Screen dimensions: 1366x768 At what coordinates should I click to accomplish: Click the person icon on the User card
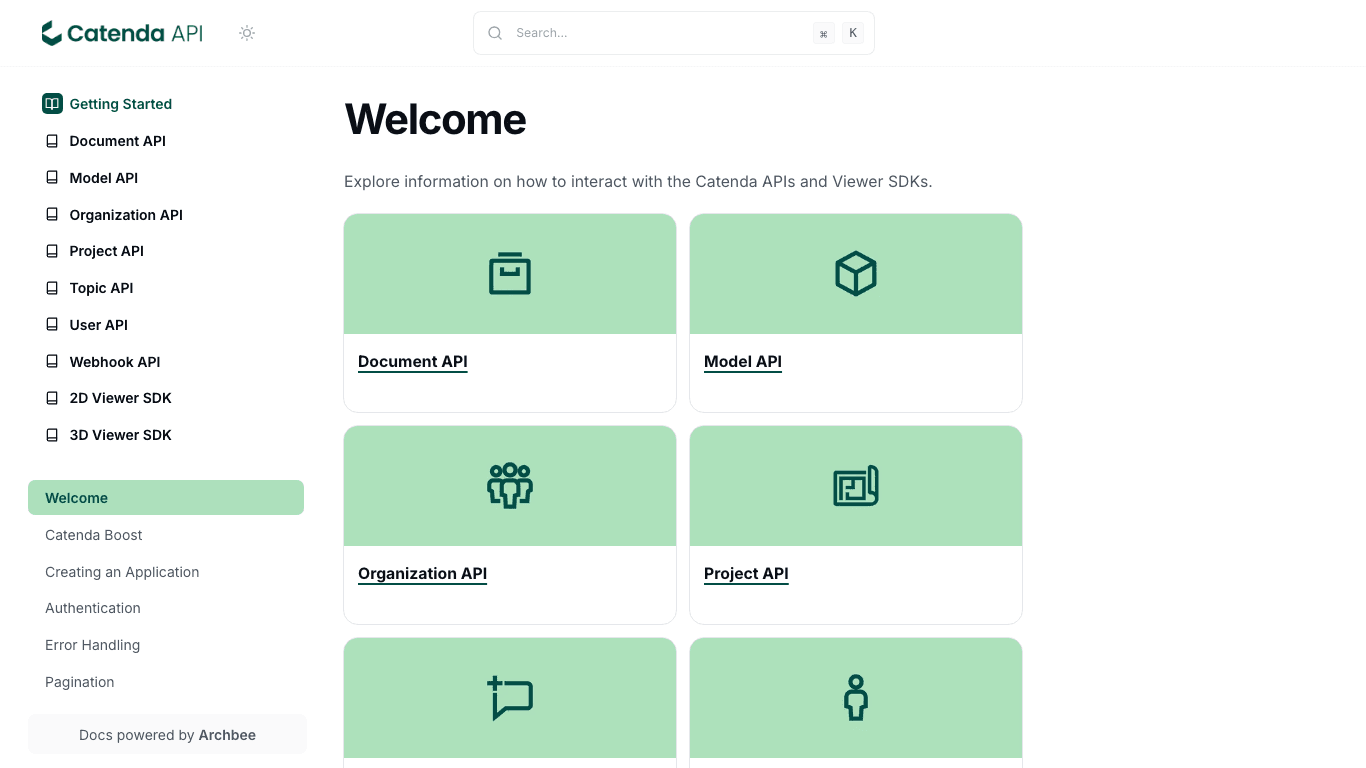tap(855, 698)
